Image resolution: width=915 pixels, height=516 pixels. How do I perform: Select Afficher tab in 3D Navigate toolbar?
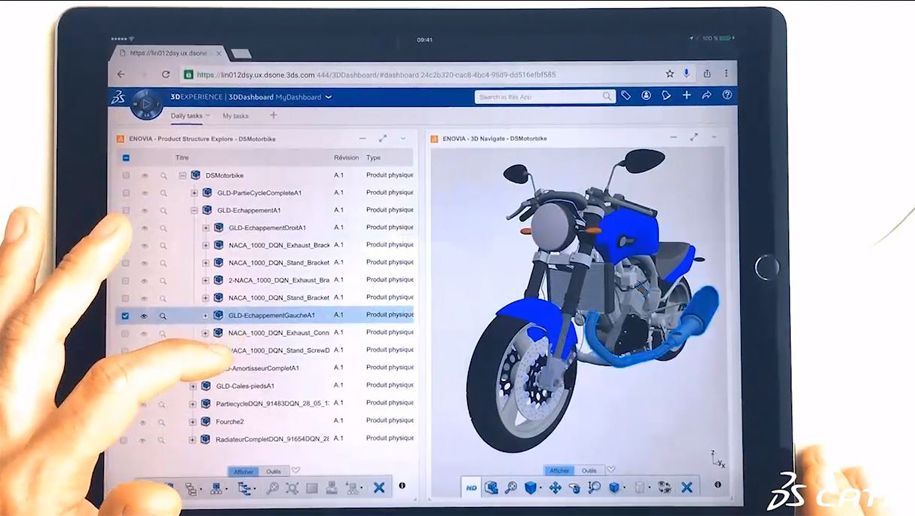[x=559, y=470]
